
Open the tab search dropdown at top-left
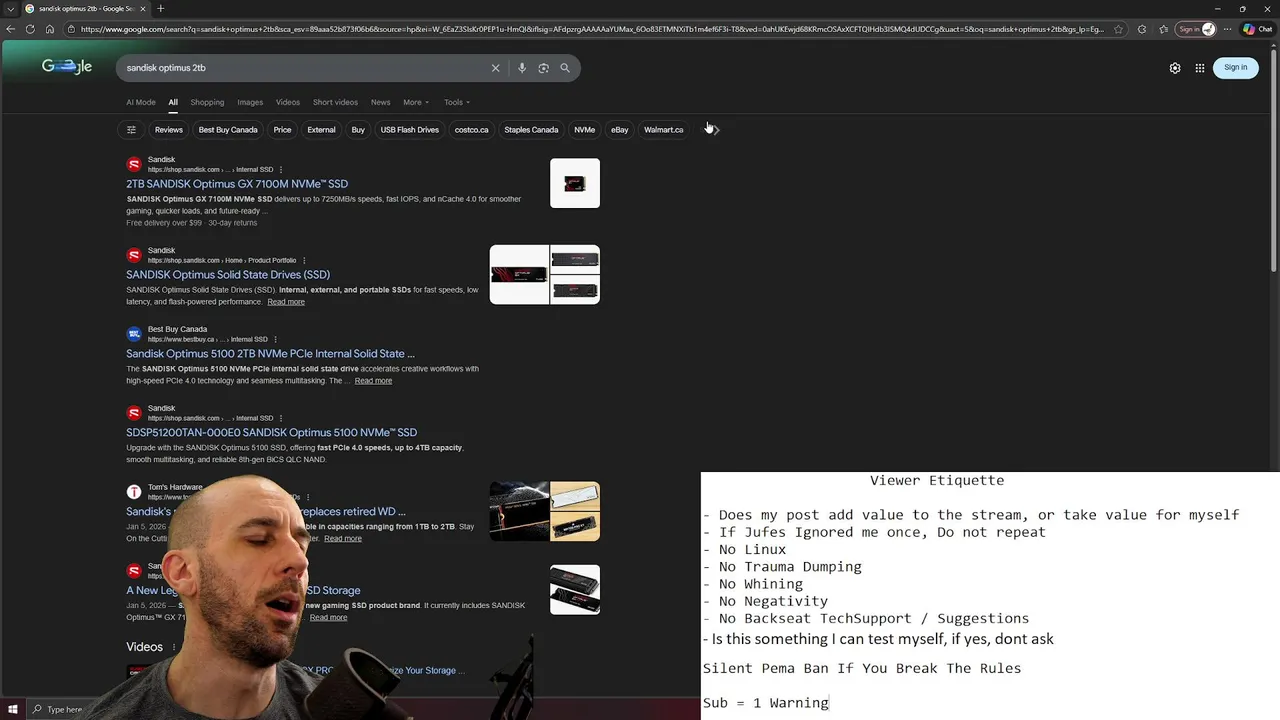click(10, 9)
